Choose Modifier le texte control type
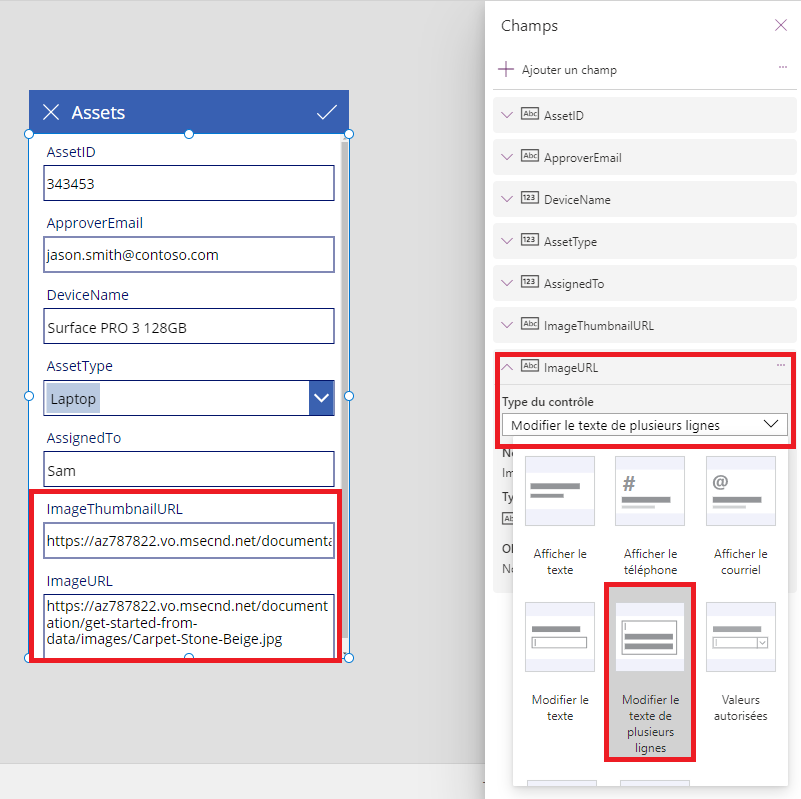 (560, 662)
